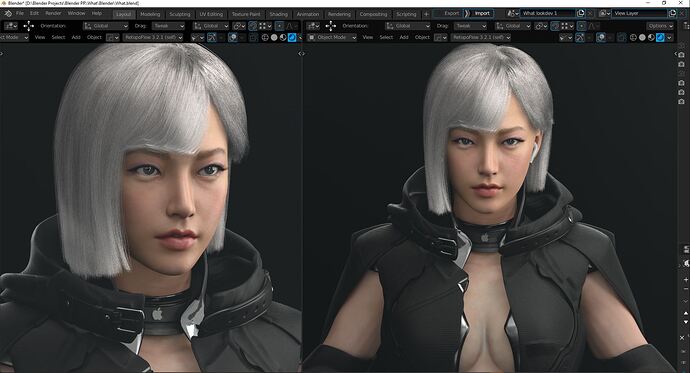
Task: Open left viewport RetopoFlow 3.2.1 dropdown
Action: click(153, 37)
